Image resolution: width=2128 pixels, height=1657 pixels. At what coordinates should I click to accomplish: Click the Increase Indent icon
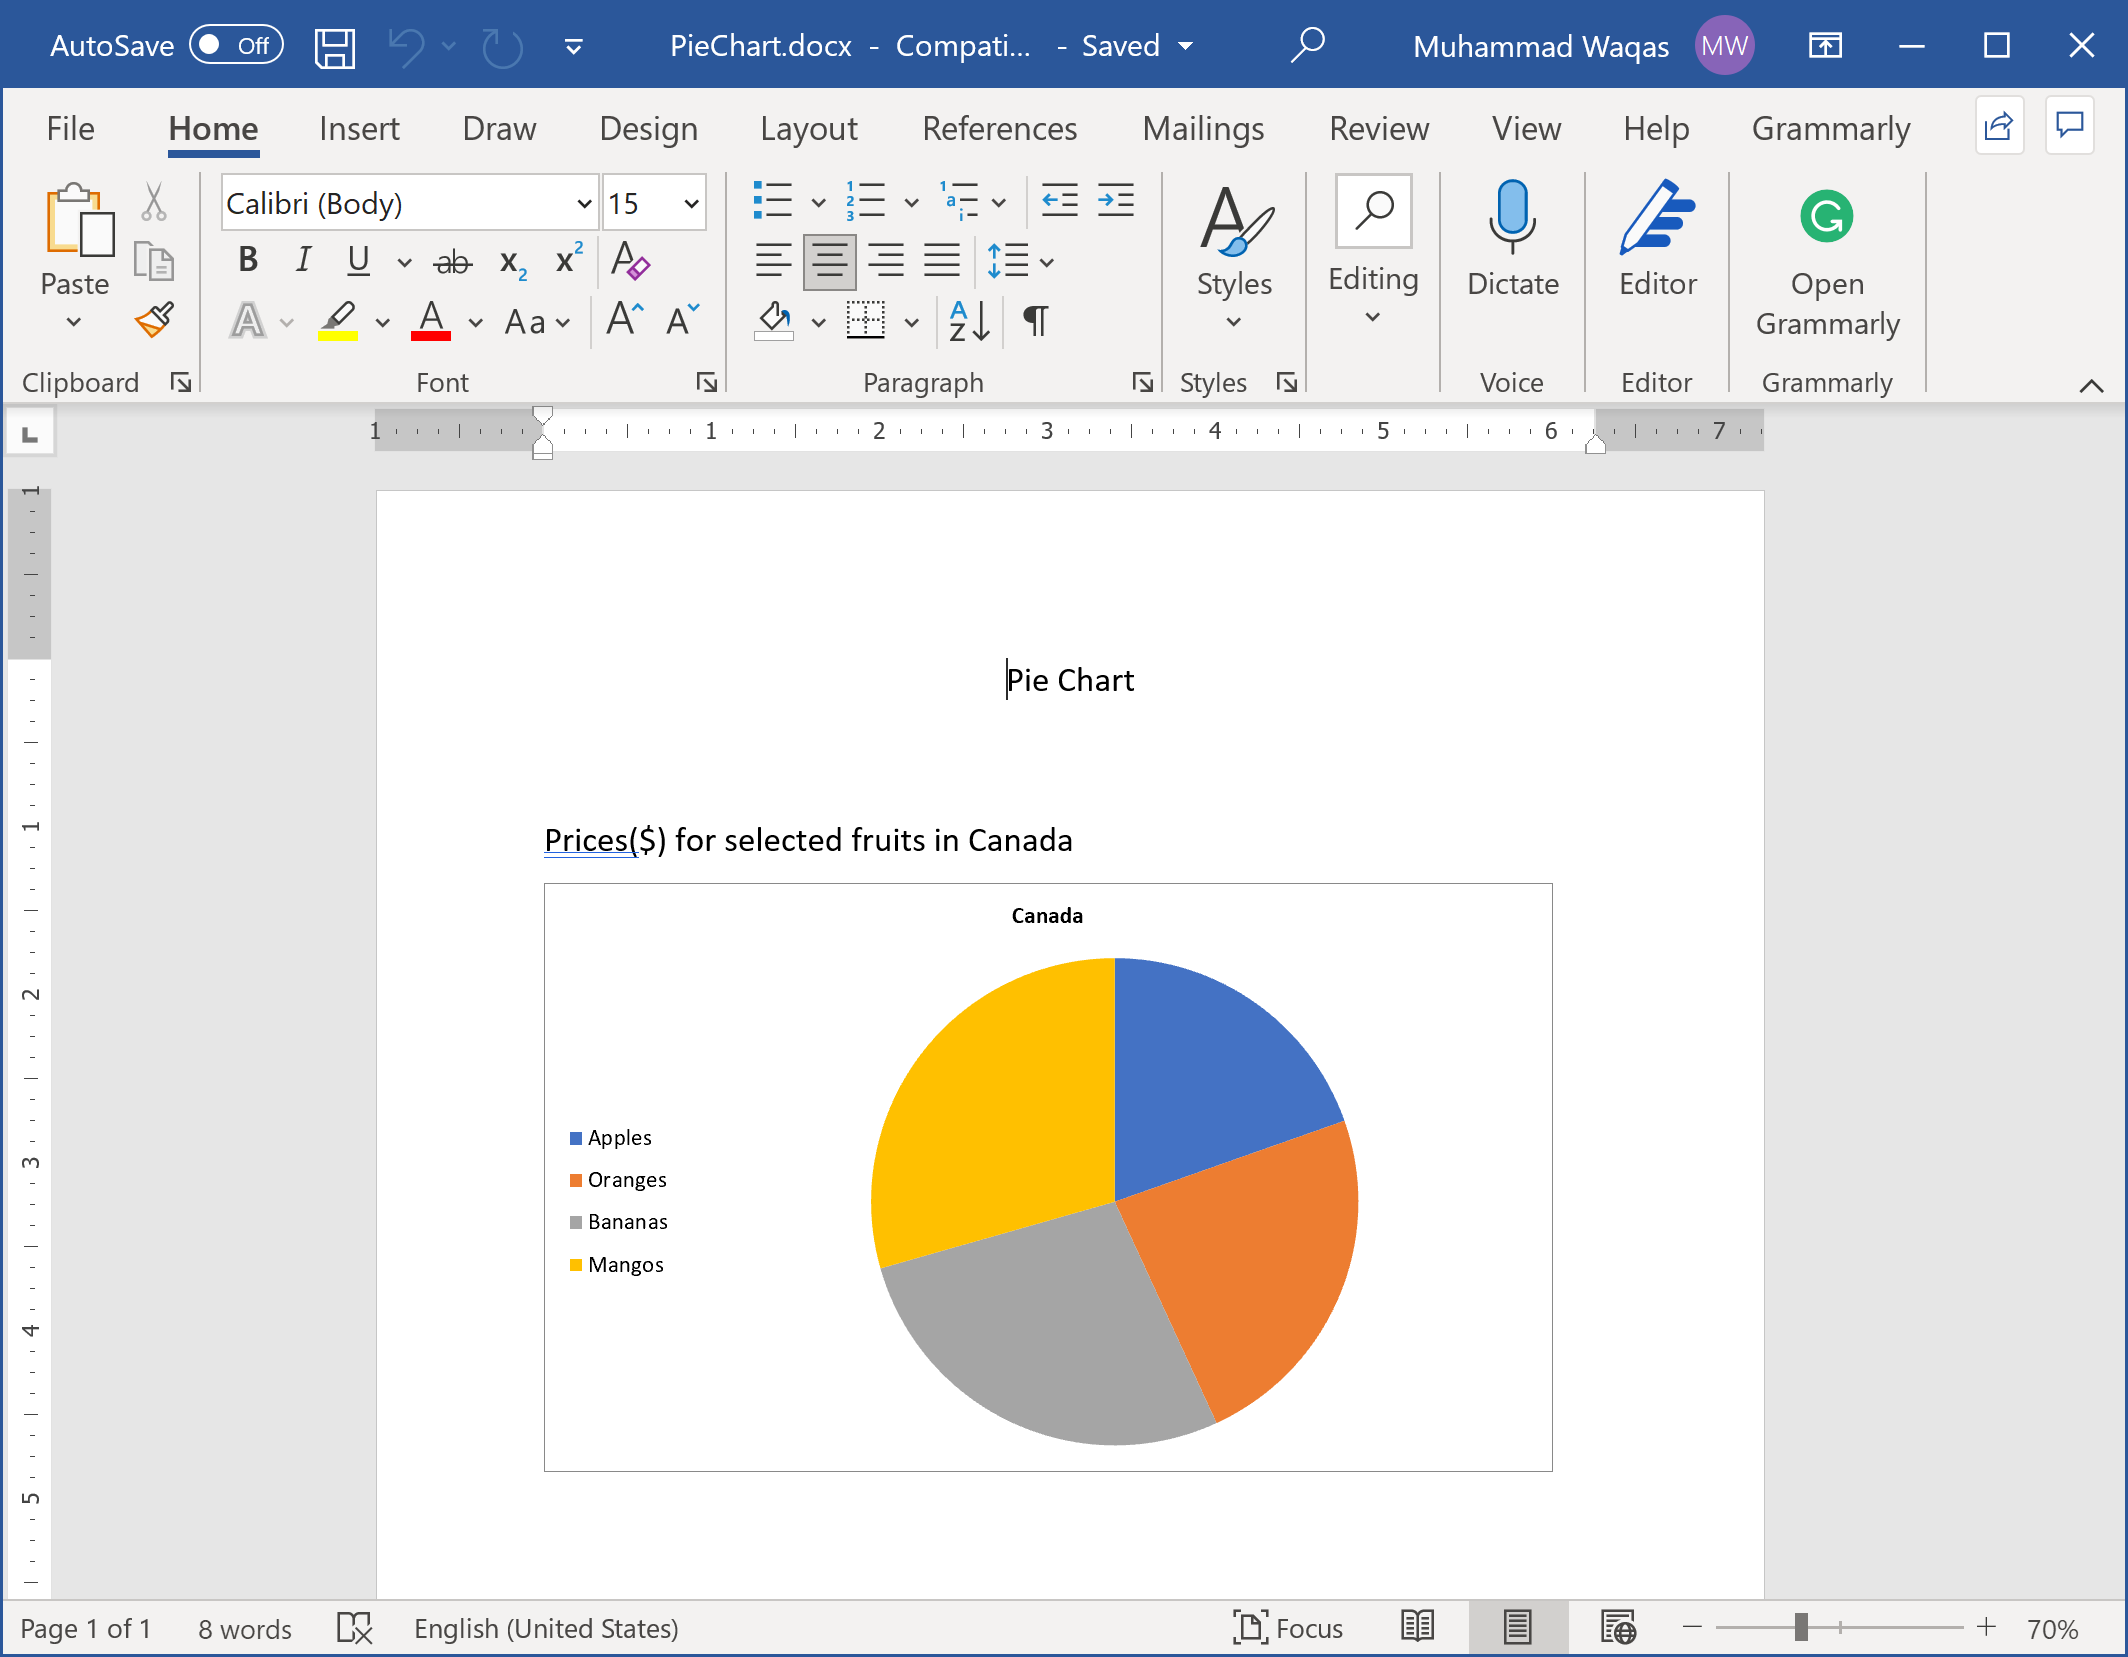coord(1115,201)
